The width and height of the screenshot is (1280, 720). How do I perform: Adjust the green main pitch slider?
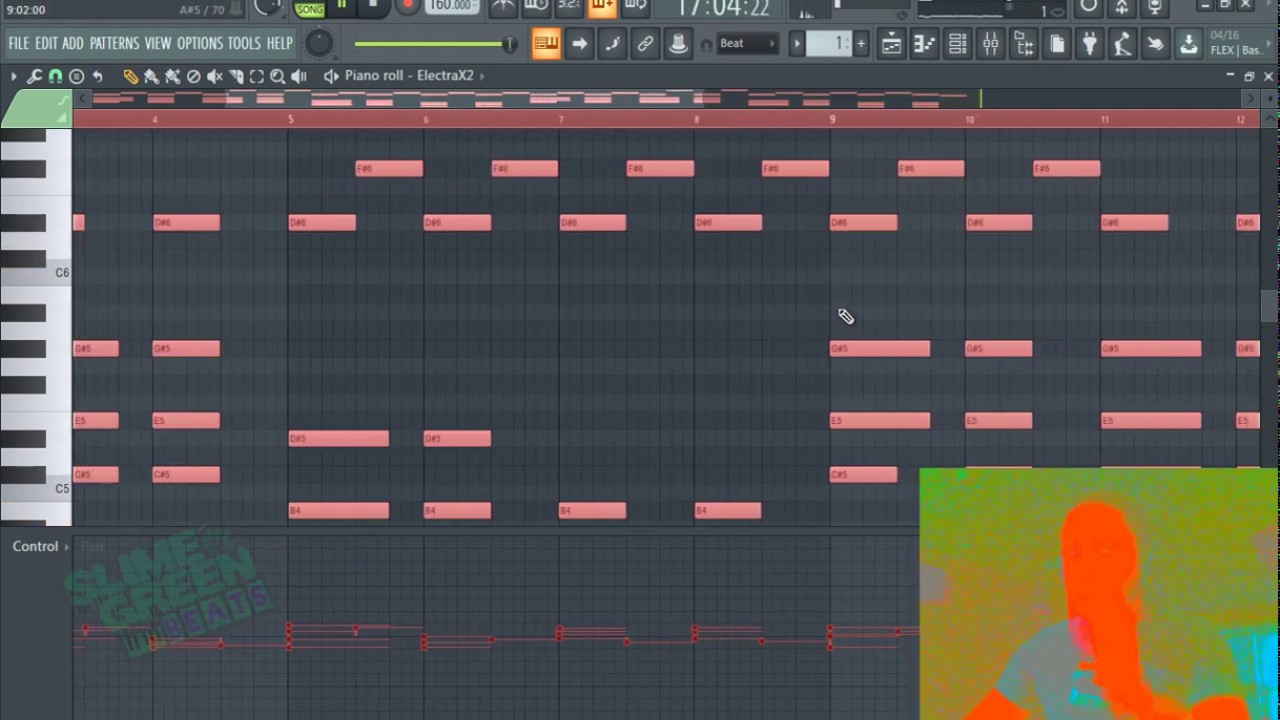(x=436, y=44)
